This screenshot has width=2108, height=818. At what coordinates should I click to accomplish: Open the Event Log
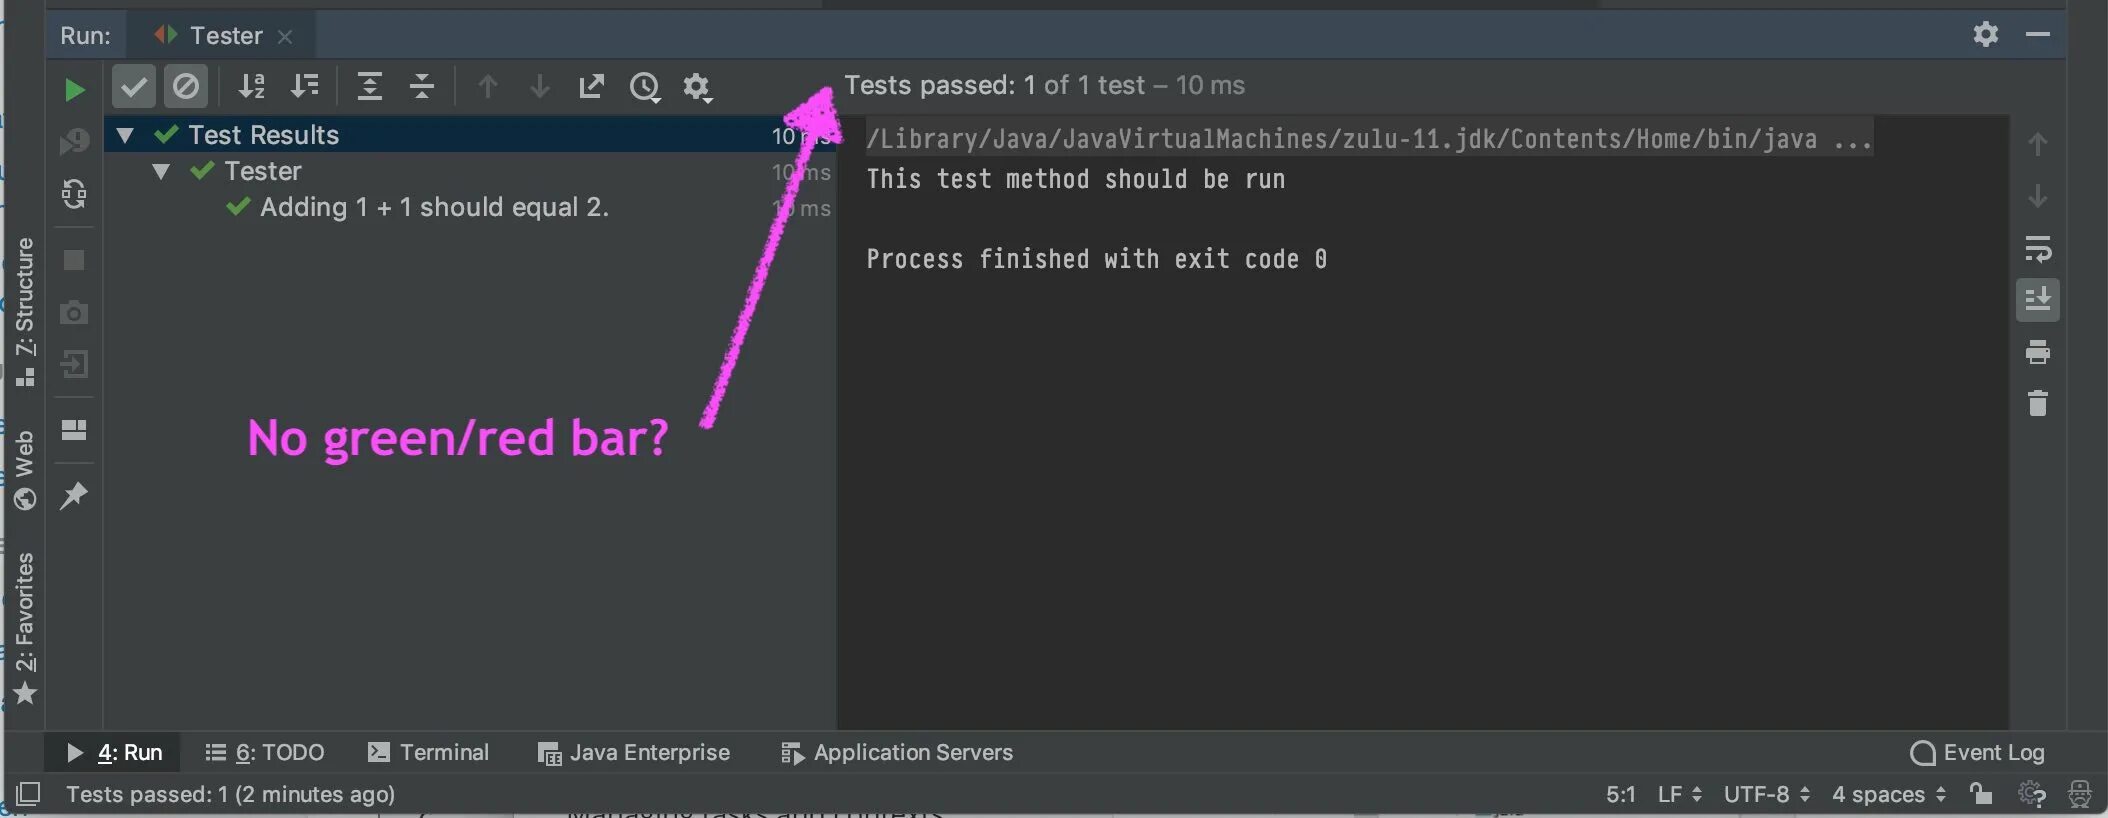[x=1977, y=752]
